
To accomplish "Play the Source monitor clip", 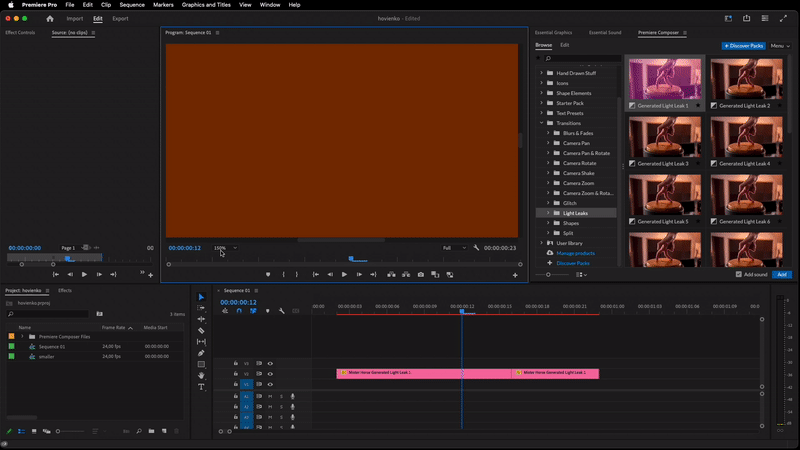I will pyautogui.click(x=84, y=274).
